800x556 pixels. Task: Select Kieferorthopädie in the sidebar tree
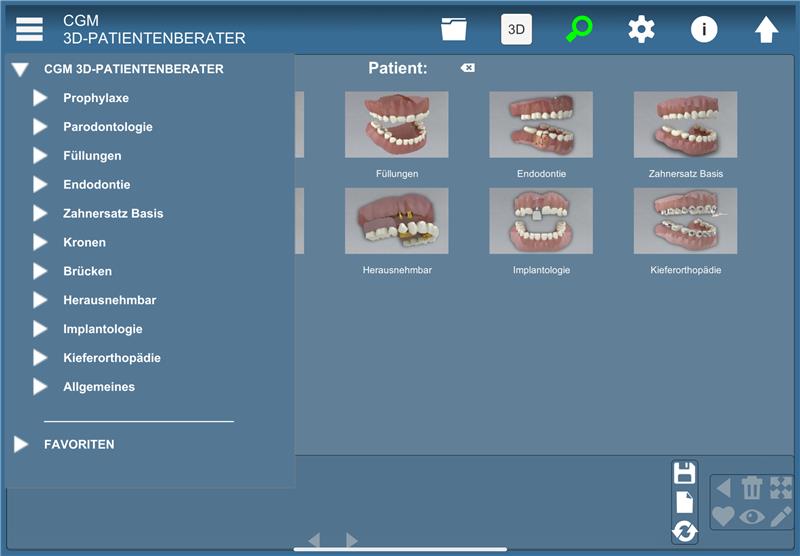112,358
